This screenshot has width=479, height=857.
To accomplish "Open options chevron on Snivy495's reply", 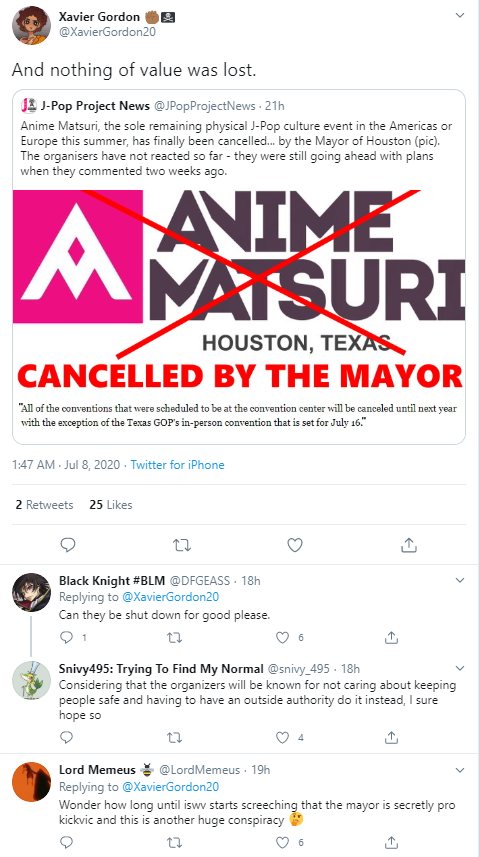I will 460,668.
